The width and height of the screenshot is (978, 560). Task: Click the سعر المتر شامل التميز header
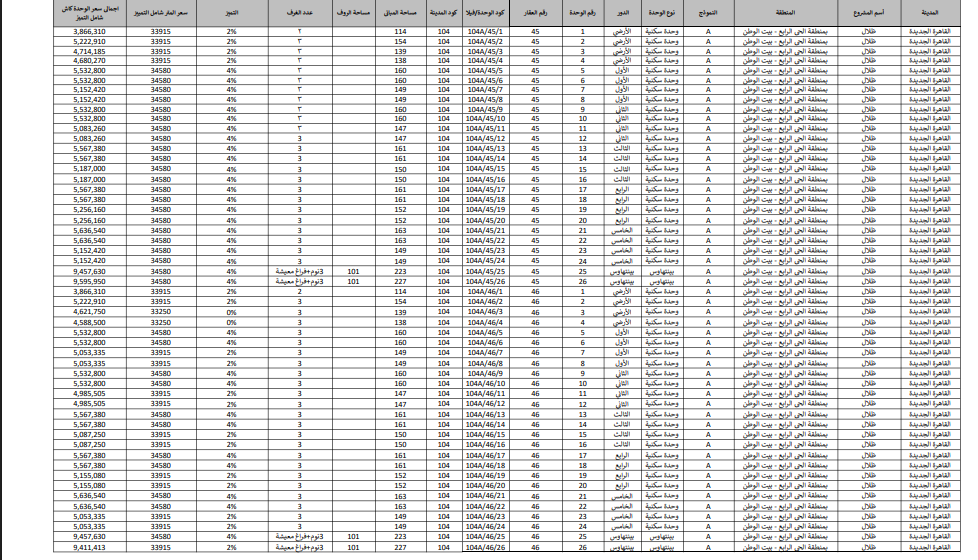point(160,12)
